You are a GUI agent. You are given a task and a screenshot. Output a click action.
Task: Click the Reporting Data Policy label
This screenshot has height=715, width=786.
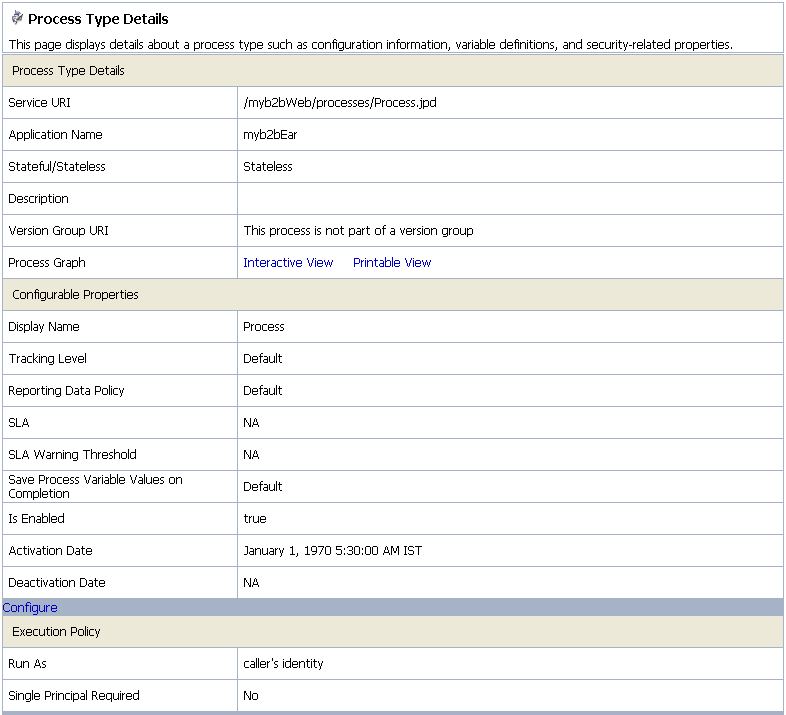click(x=66, y=391)
